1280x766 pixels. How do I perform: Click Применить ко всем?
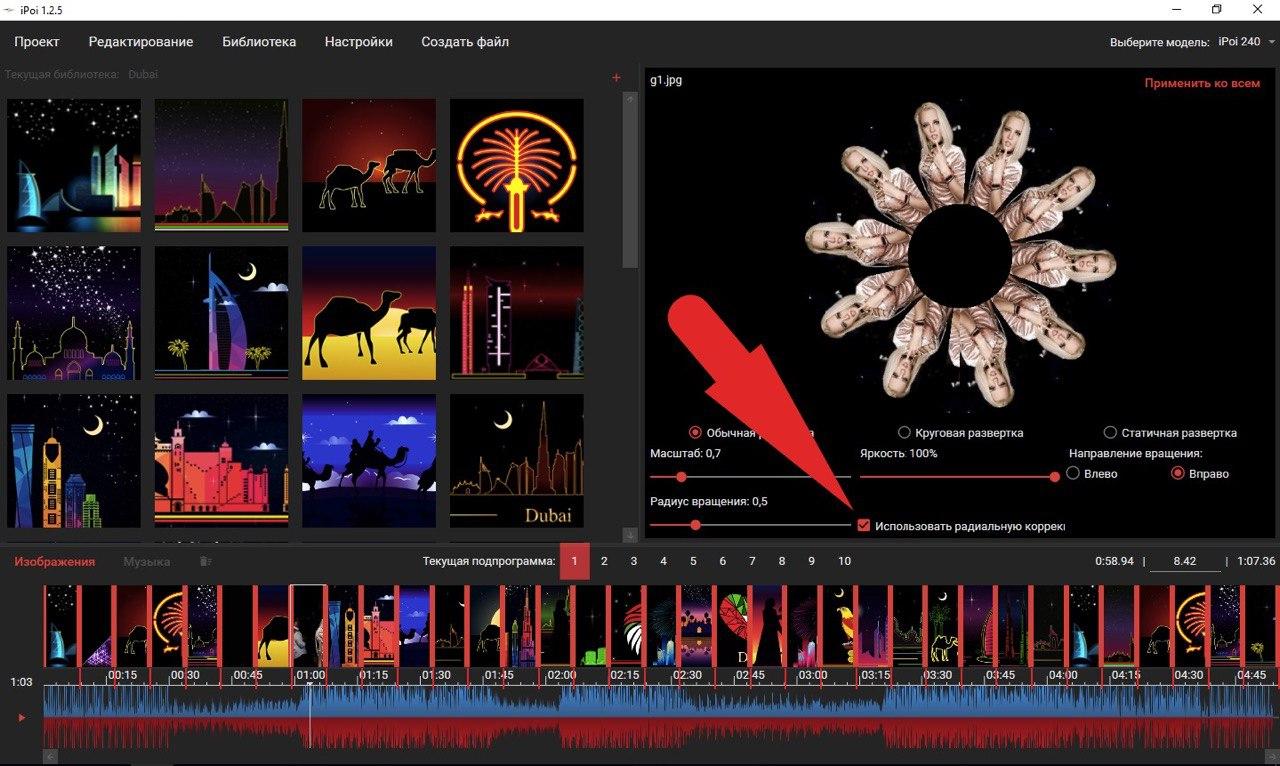point(1202,84)
